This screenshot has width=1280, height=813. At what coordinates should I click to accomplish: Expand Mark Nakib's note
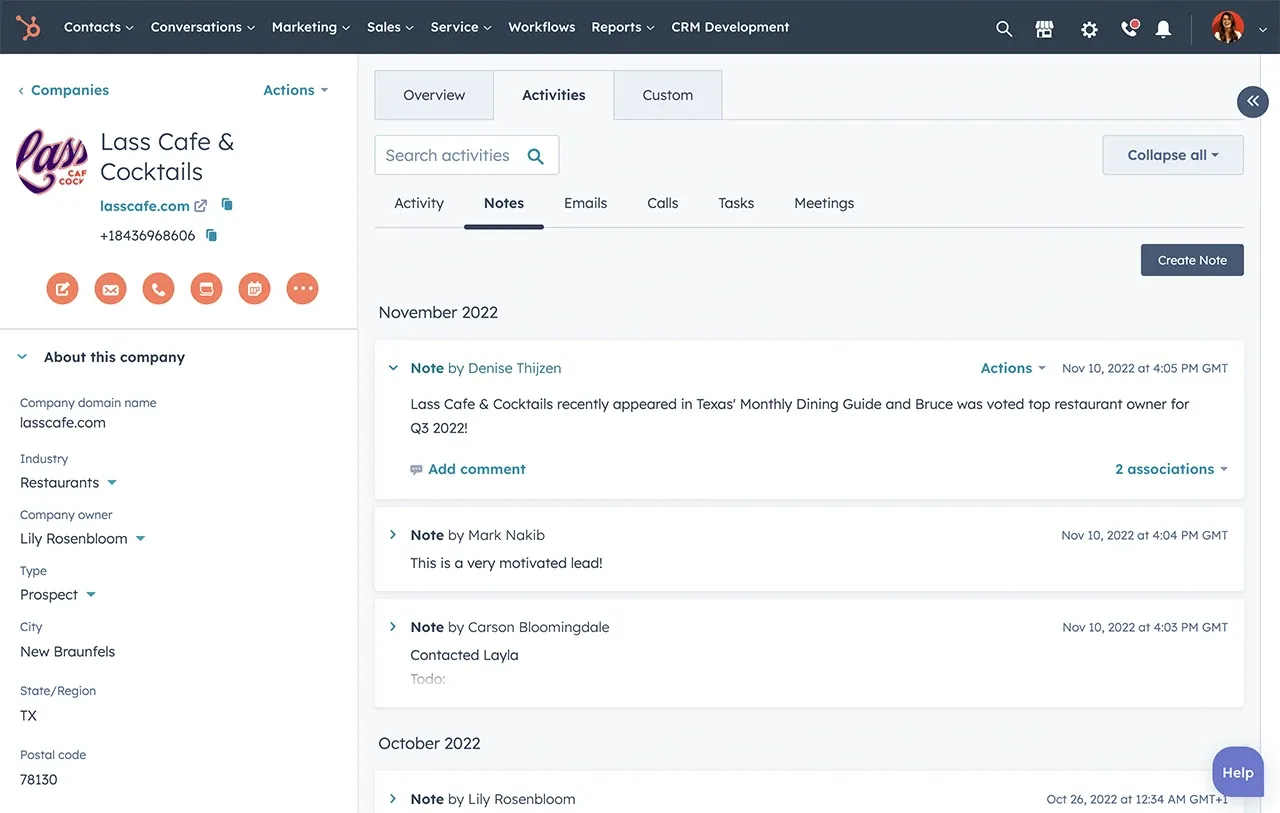click(x=392, y=535)
